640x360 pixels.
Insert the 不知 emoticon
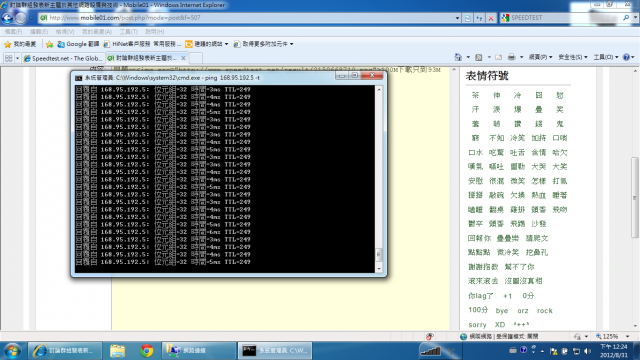pos(496,138)
